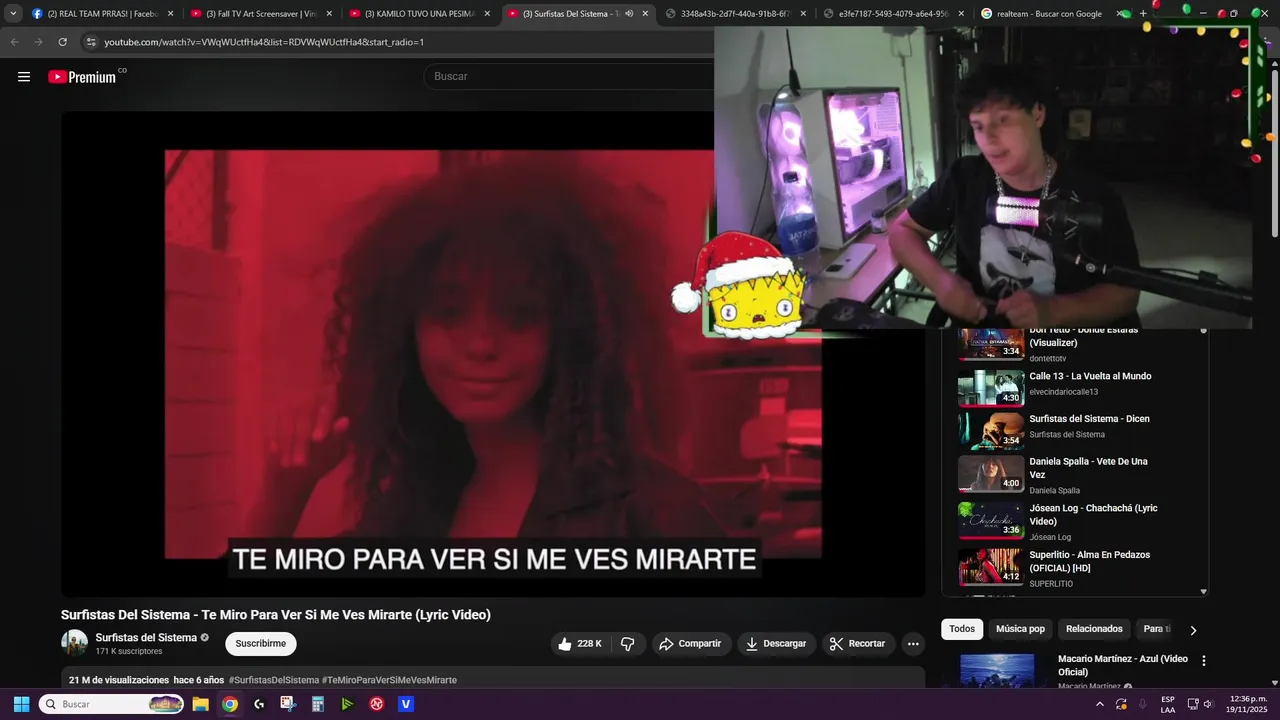Select the Música pop filter chip
This screenshot has width=1280, height=720.
[x=1020, y=629]
